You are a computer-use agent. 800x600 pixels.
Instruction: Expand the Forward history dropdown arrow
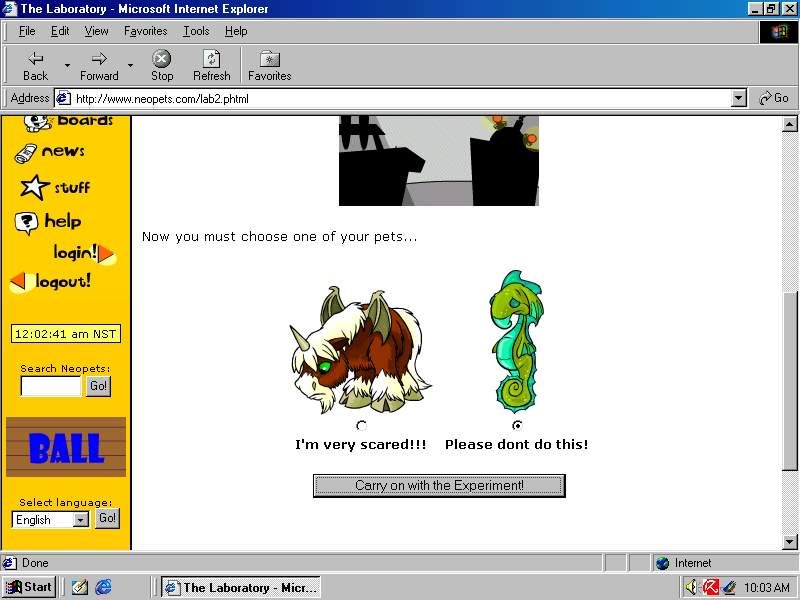pos(130,66)
